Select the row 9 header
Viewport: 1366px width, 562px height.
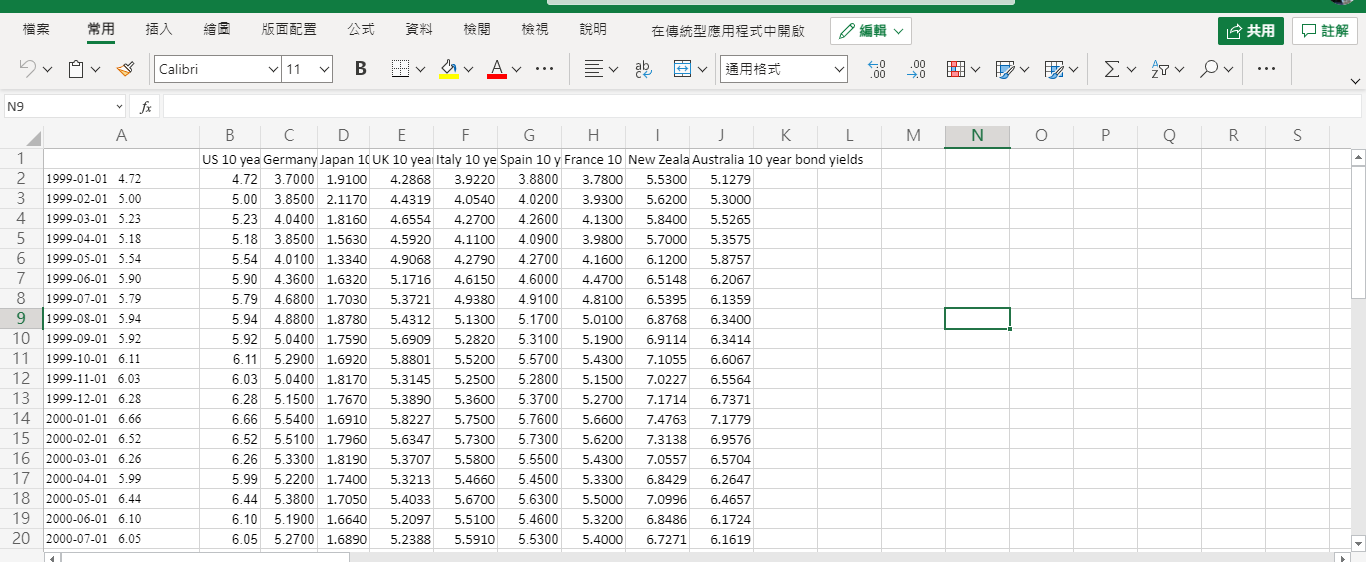tap(21, 318)
